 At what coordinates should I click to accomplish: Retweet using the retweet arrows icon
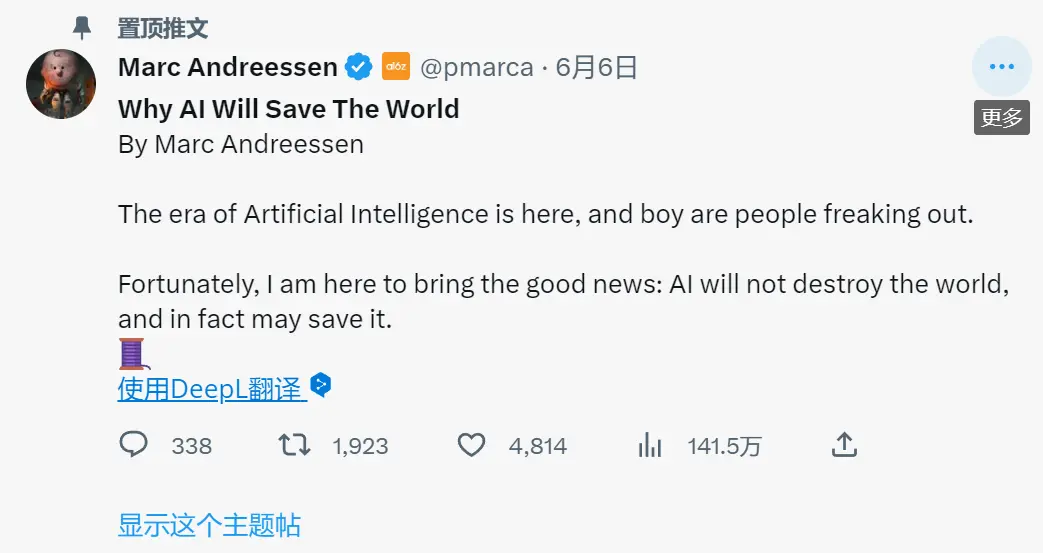click(x=294, y=445)
